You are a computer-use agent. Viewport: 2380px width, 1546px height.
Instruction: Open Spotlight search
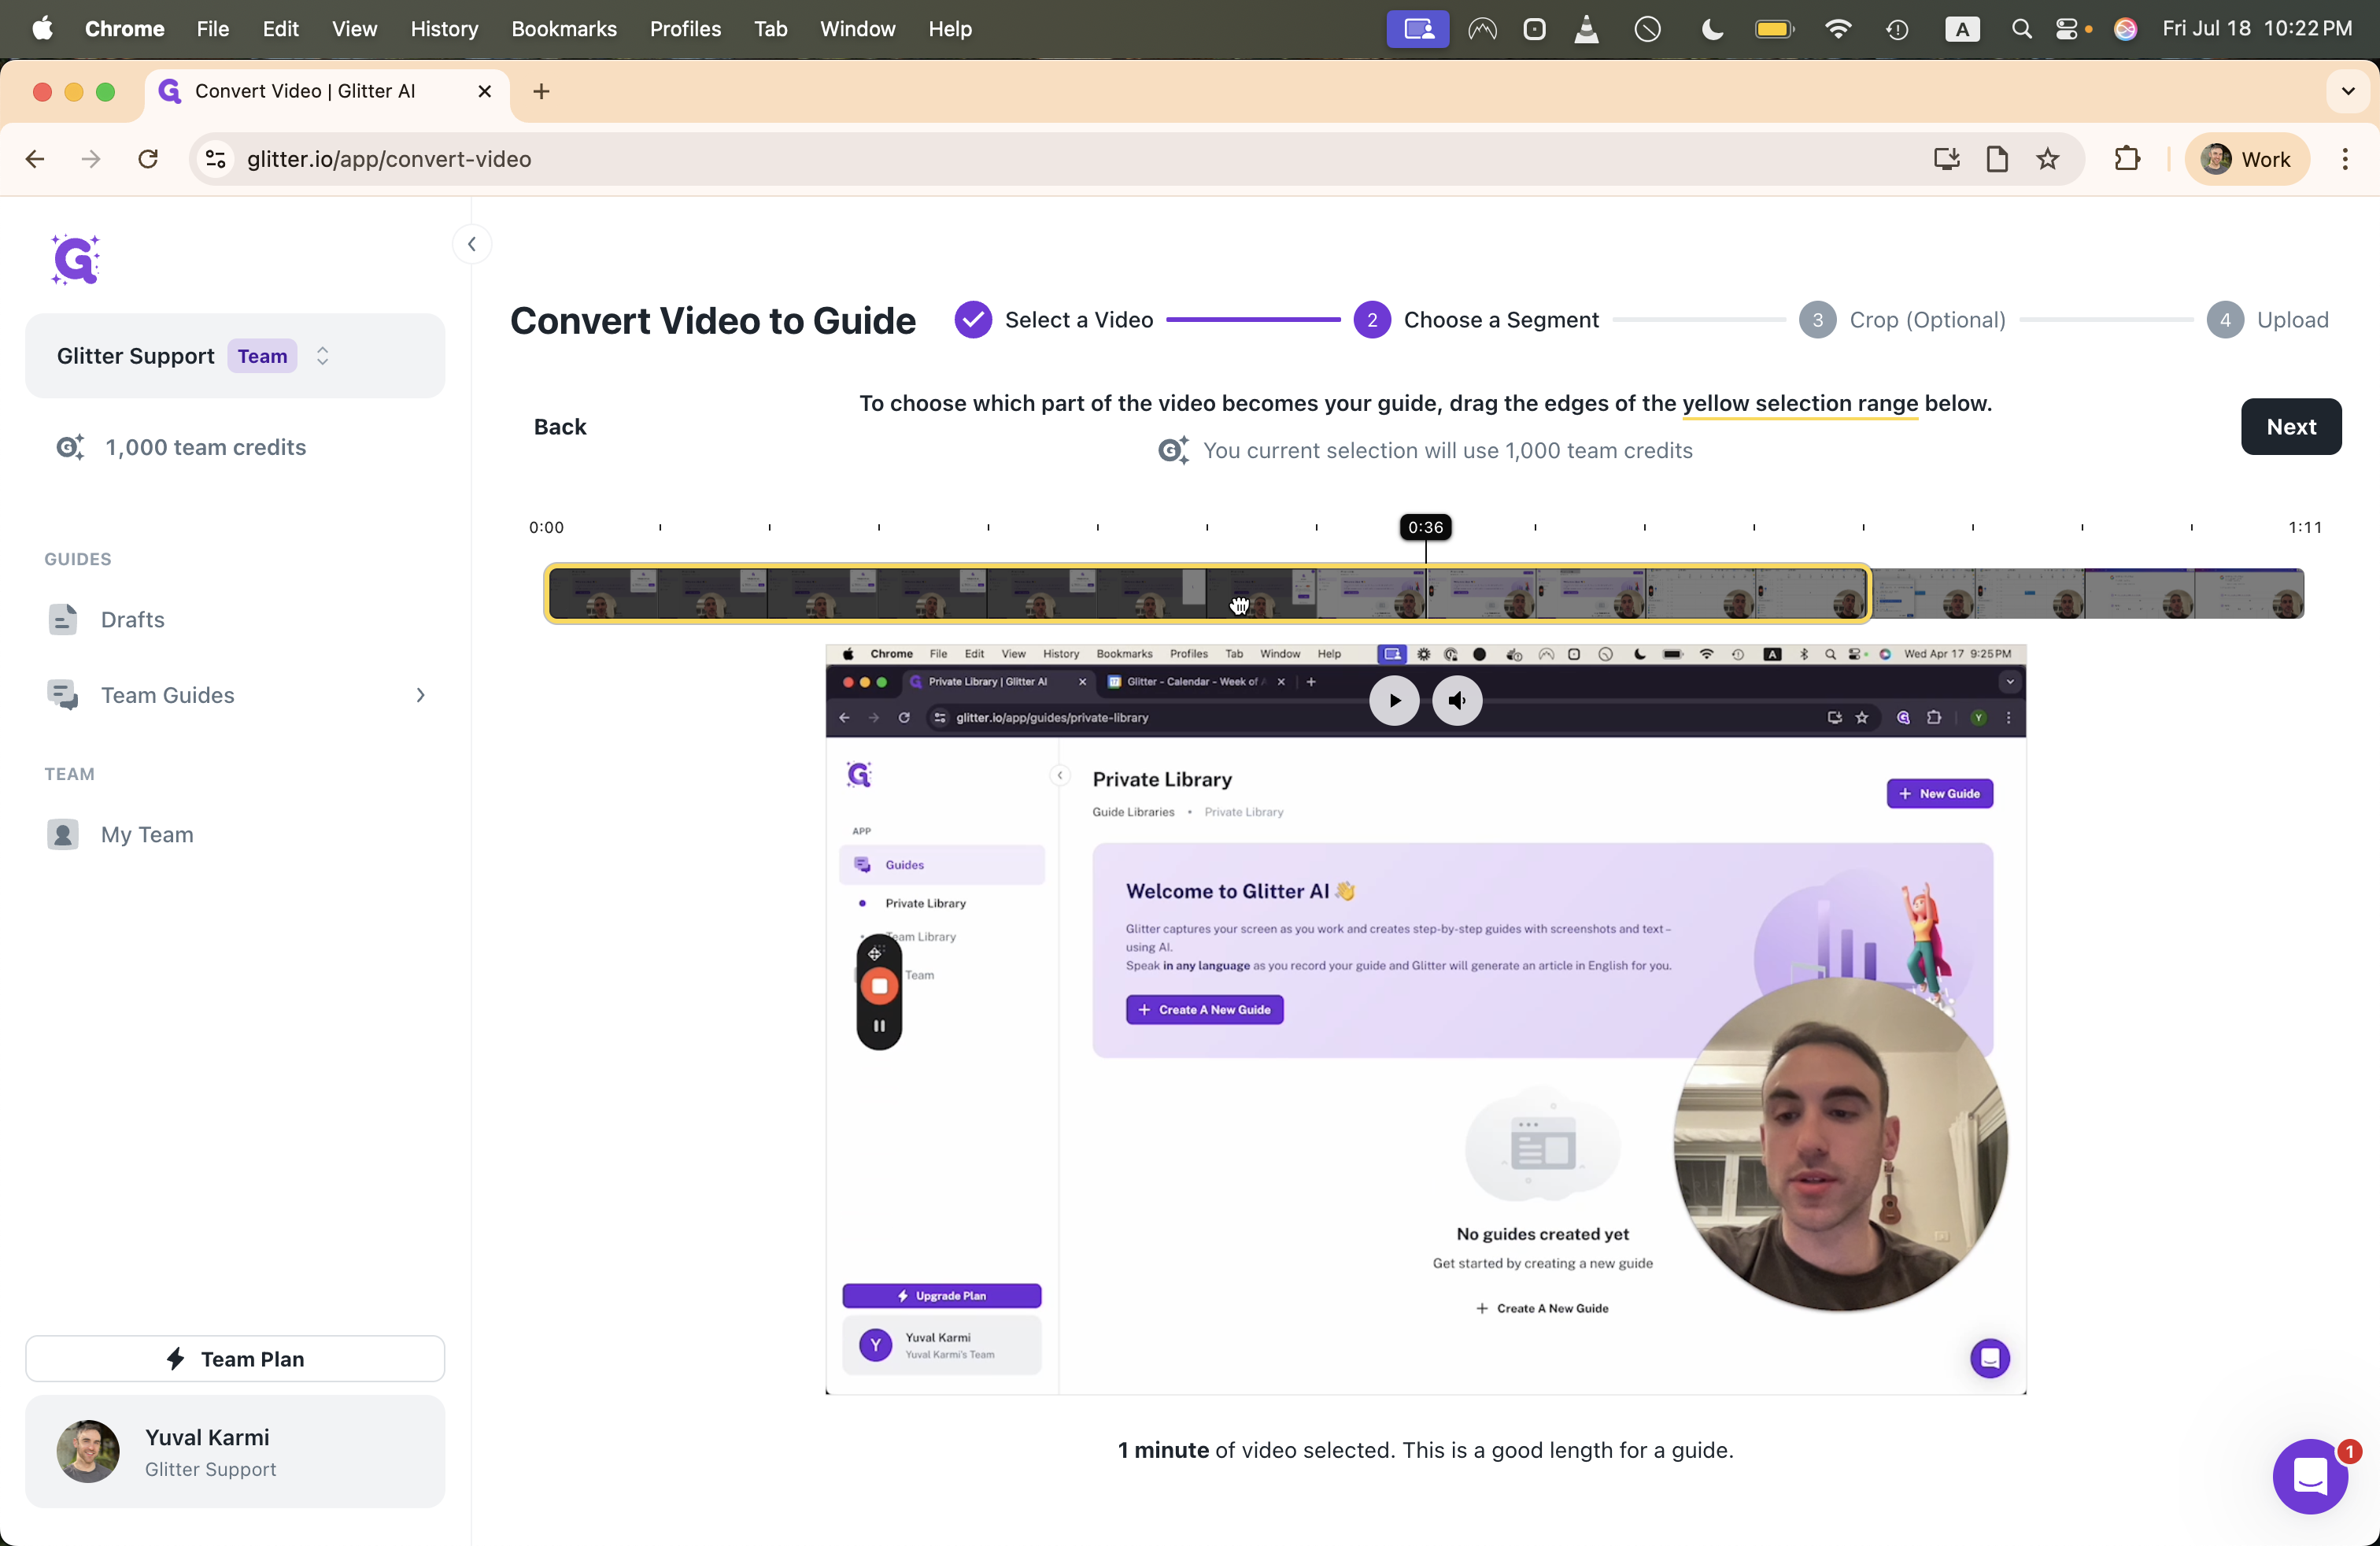2021,29
